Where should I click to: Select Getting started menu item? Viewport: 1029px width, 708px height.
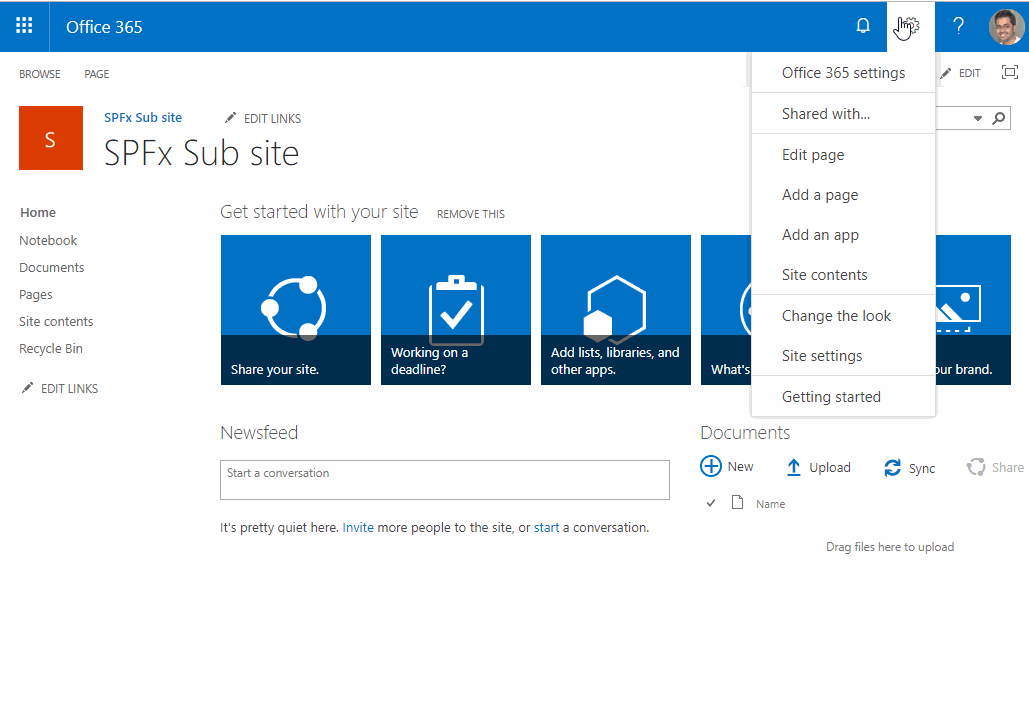pos(843,396)
